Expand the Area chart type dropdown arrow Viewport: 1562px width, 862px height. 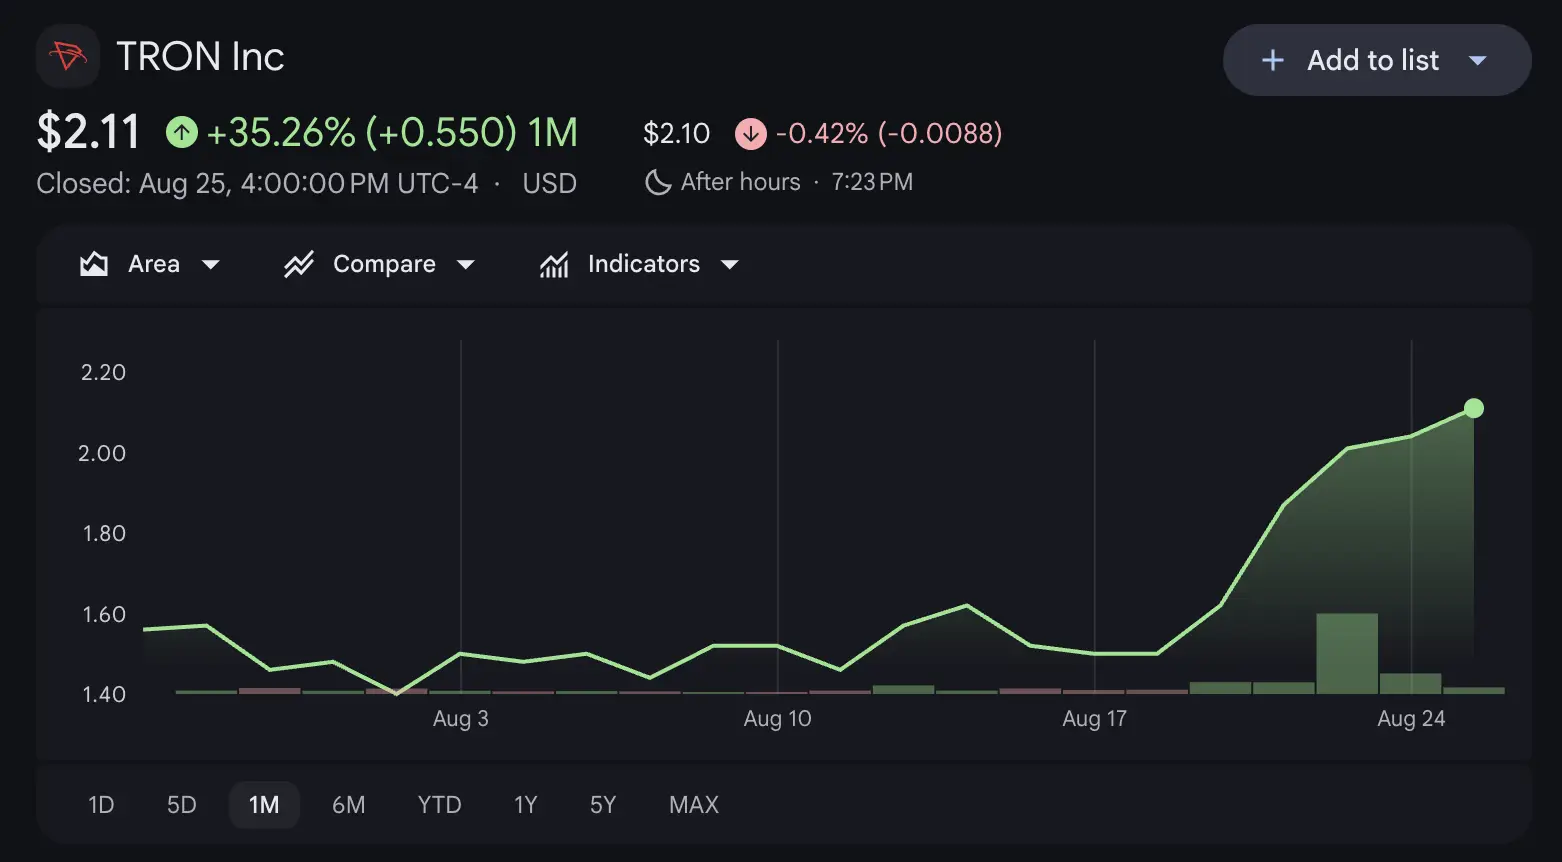pos(210,265)
